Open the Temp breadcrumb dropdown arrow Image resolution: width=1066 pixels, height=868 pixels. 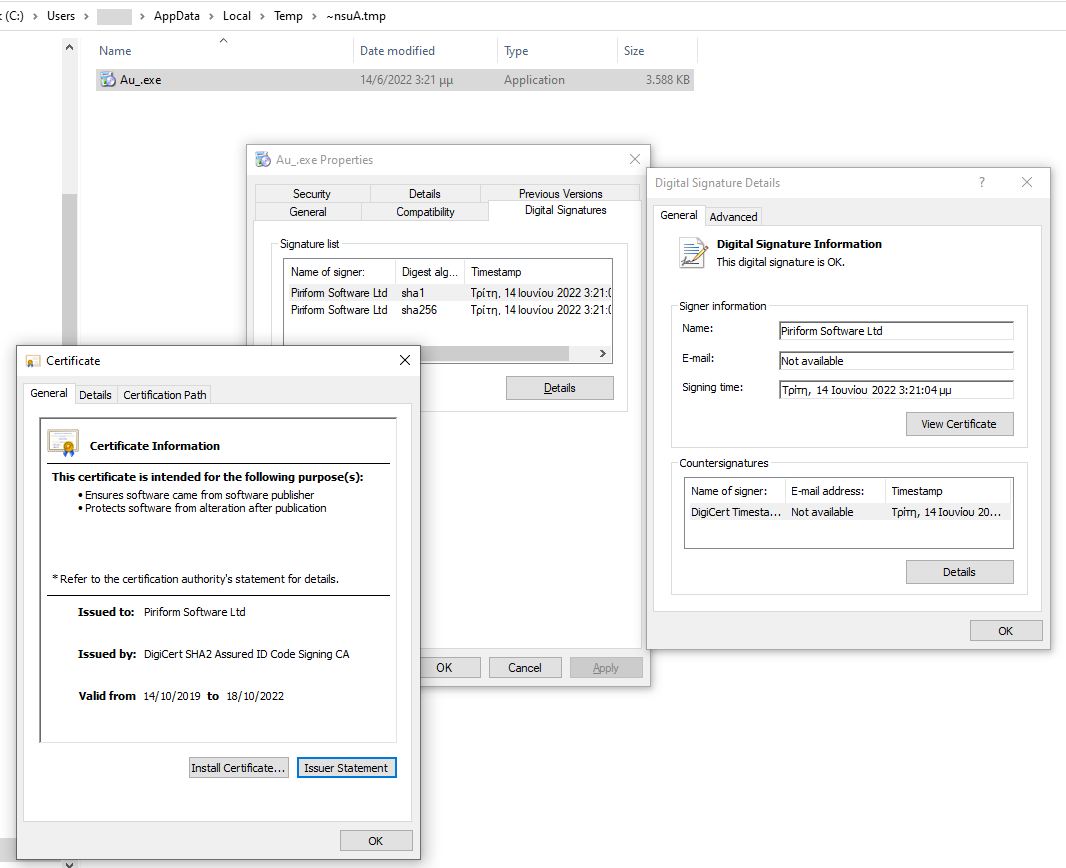(313, 16)
